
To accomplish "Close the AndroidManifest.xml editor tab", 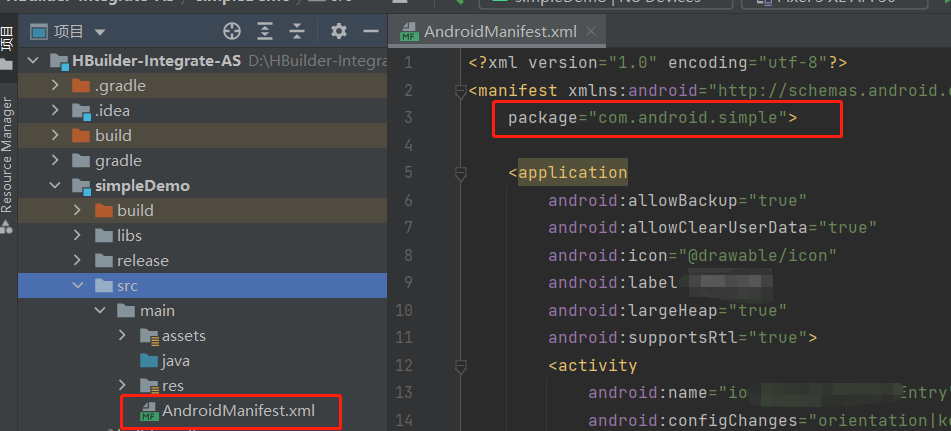I will pos(591,30).
